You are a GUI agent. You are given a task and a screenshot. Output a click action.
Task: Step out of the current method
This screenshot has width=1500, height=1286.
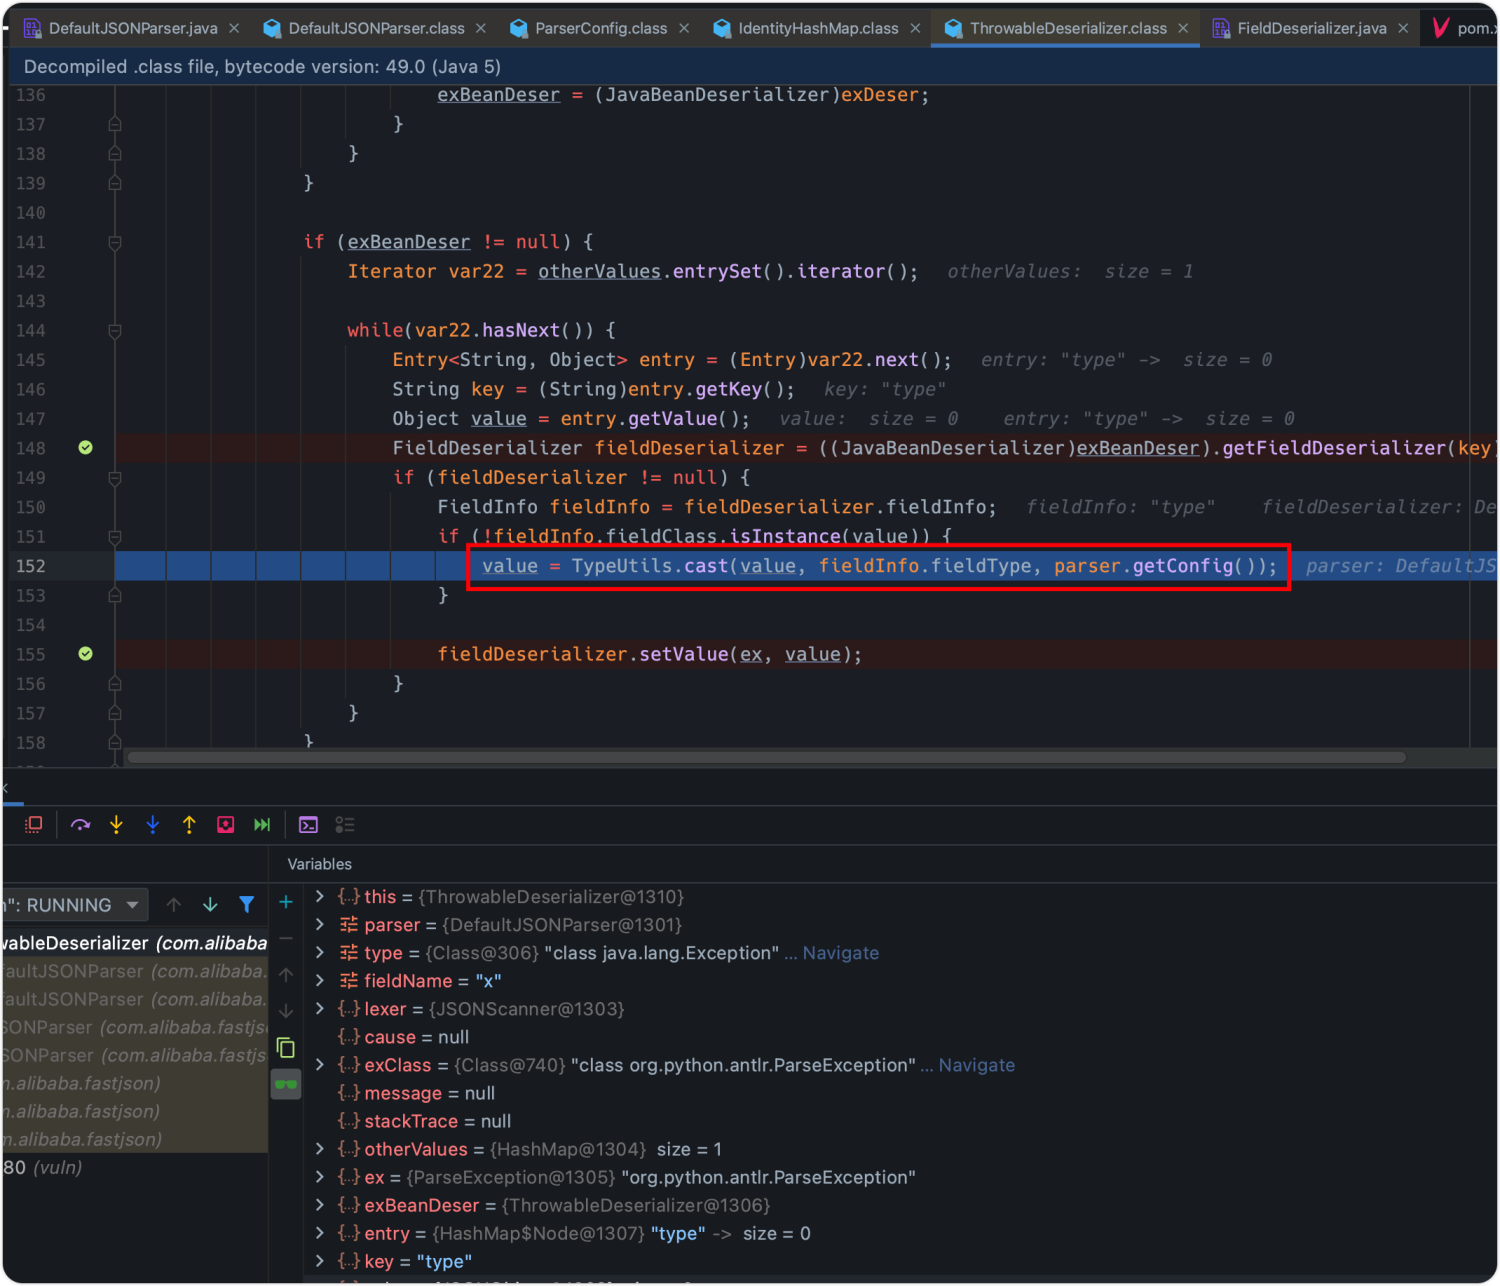(189, 824)
